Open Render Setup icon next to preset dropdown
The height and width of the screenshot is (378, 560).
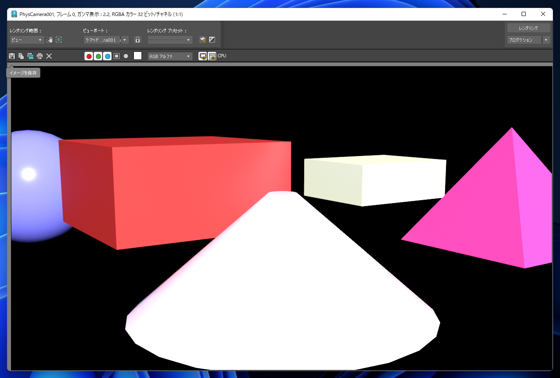[202, 40]
